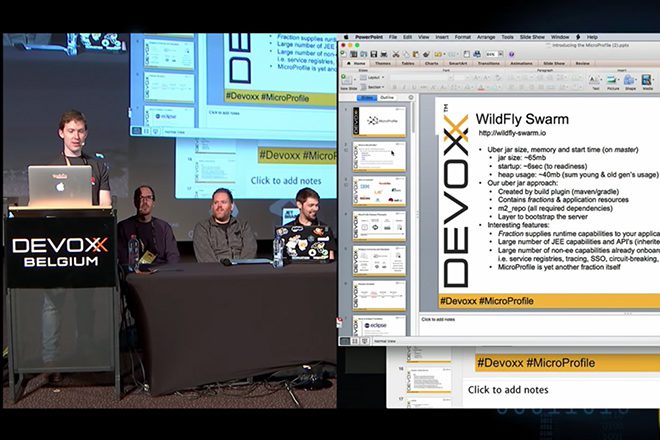
Task: Open the Apple menu
Action: click(x=346, y=37)
